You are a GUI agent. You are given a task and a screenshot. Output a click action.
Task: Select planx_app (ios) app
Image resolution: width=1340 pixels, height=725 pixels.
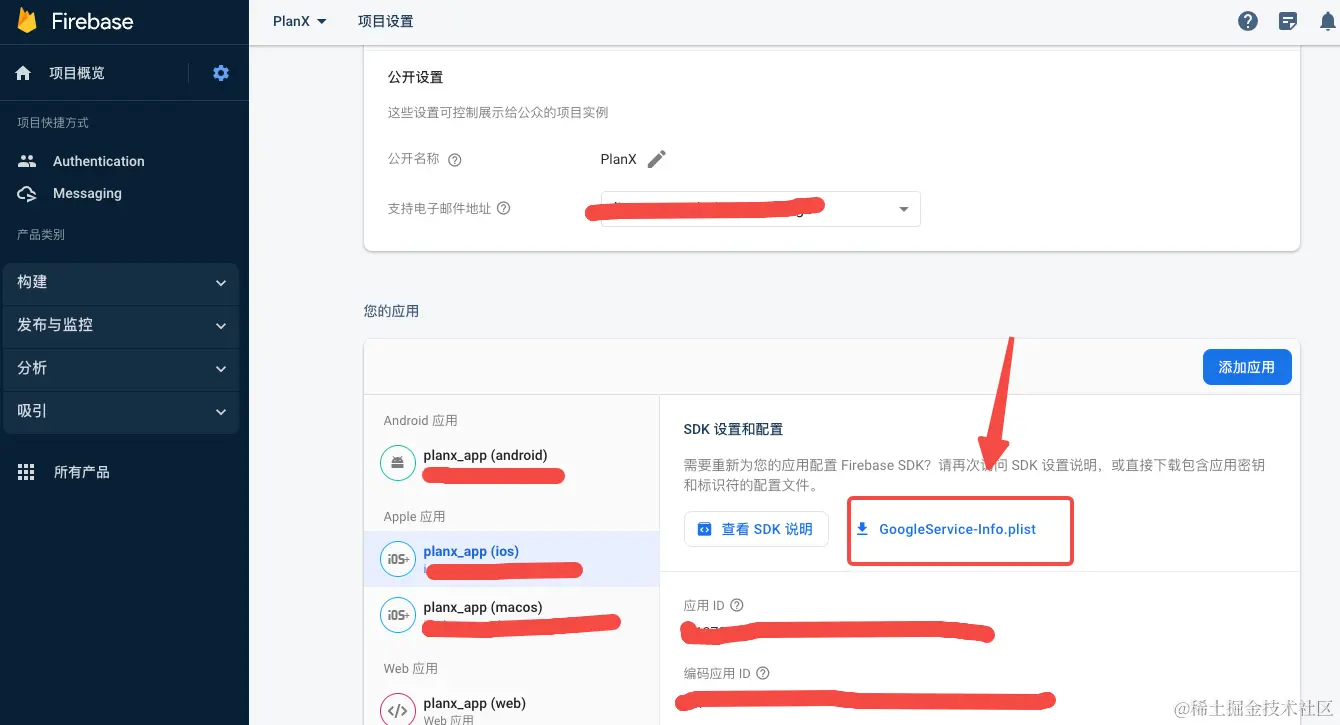click(x=511, y=559)
